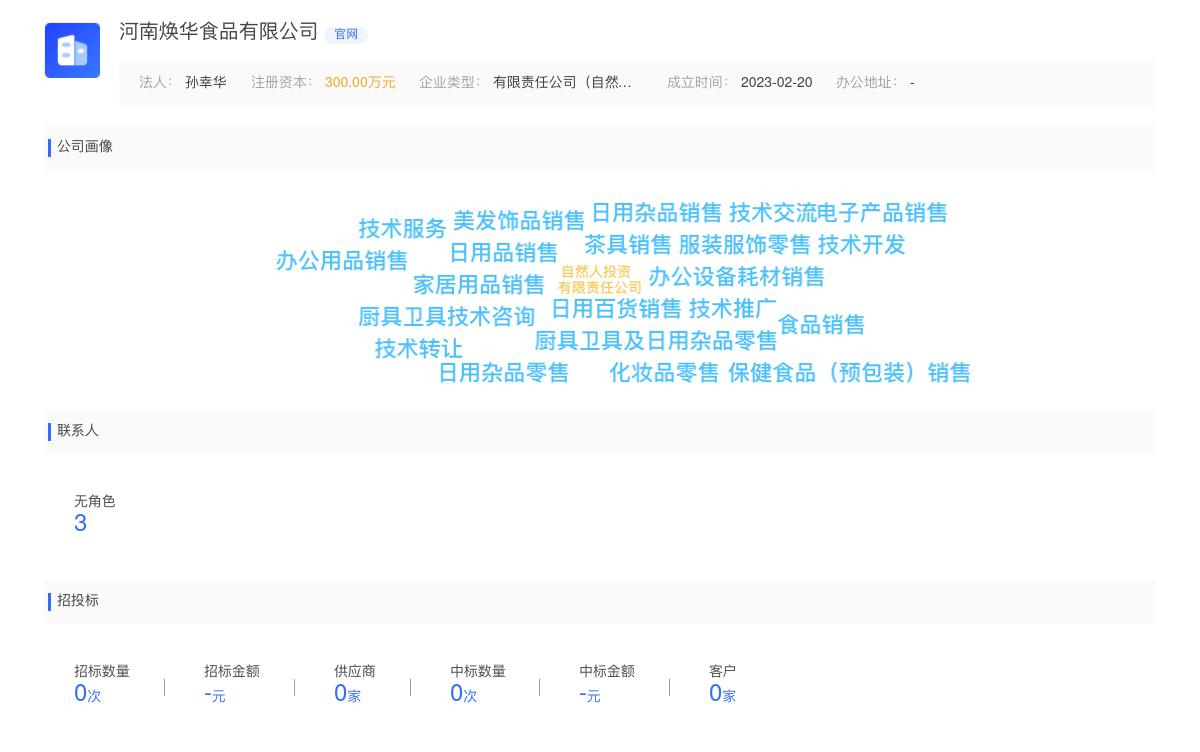
Task: Select word cloud tag 厨具卫具及日用杂品零售
Action: click(x=656, y=341)
